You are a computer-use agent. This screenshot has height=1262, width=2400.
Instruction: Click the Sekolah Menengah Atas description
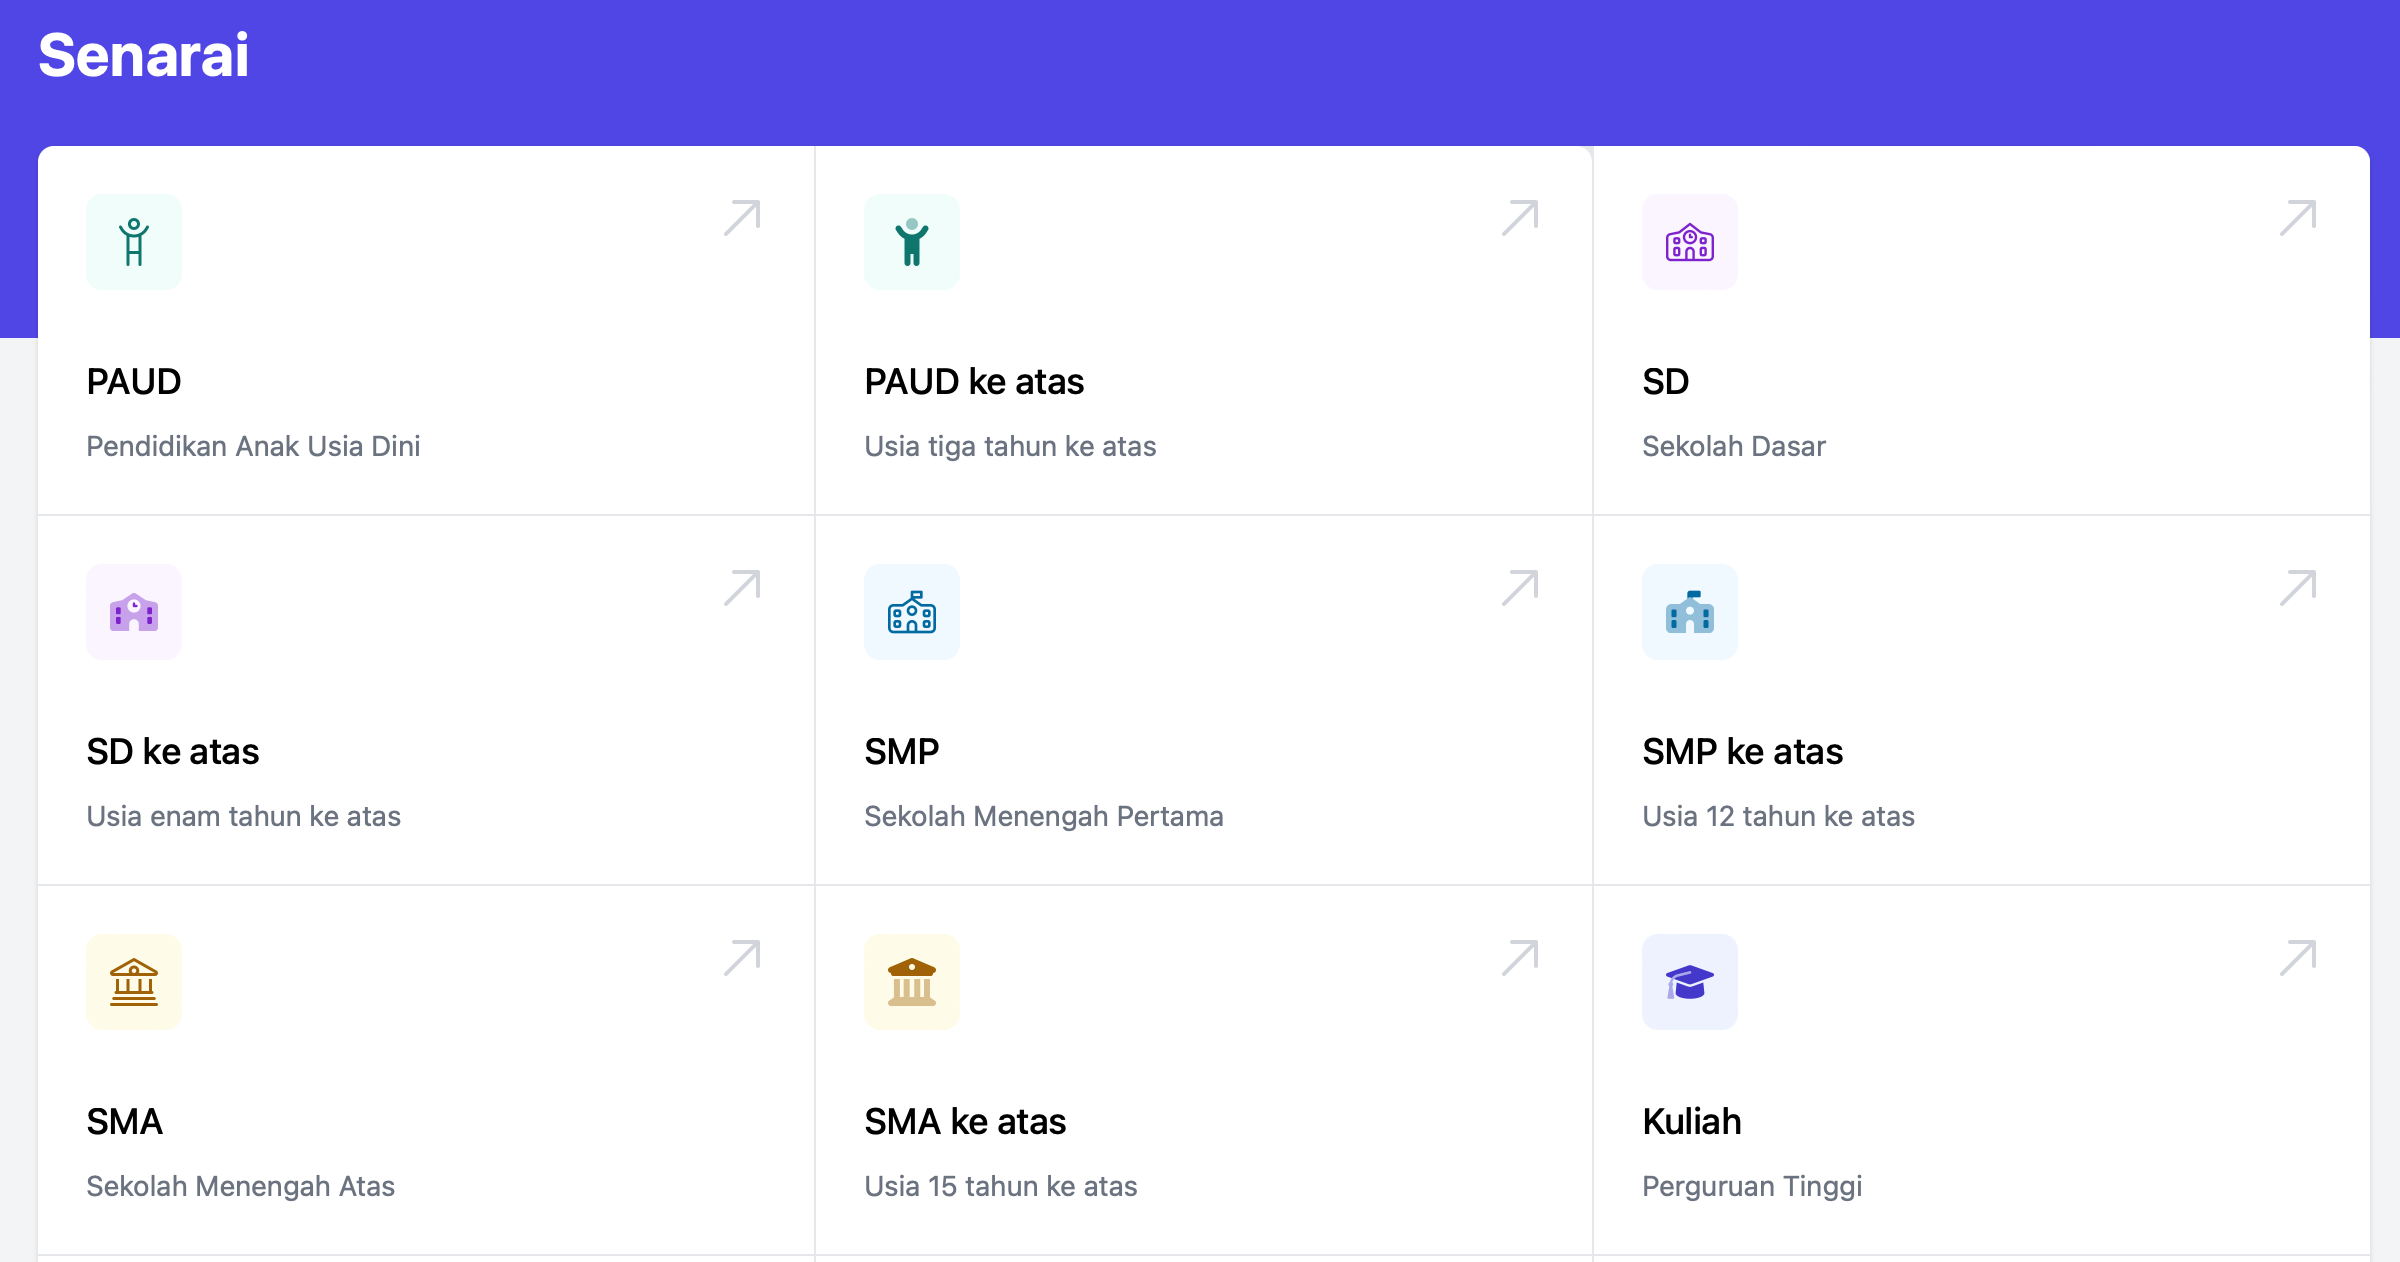(x=240, y=1186)
